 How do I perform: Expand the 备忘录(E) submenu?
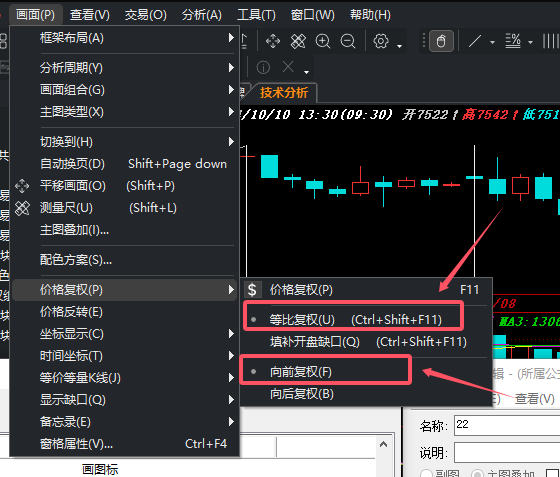click(124, 422)
